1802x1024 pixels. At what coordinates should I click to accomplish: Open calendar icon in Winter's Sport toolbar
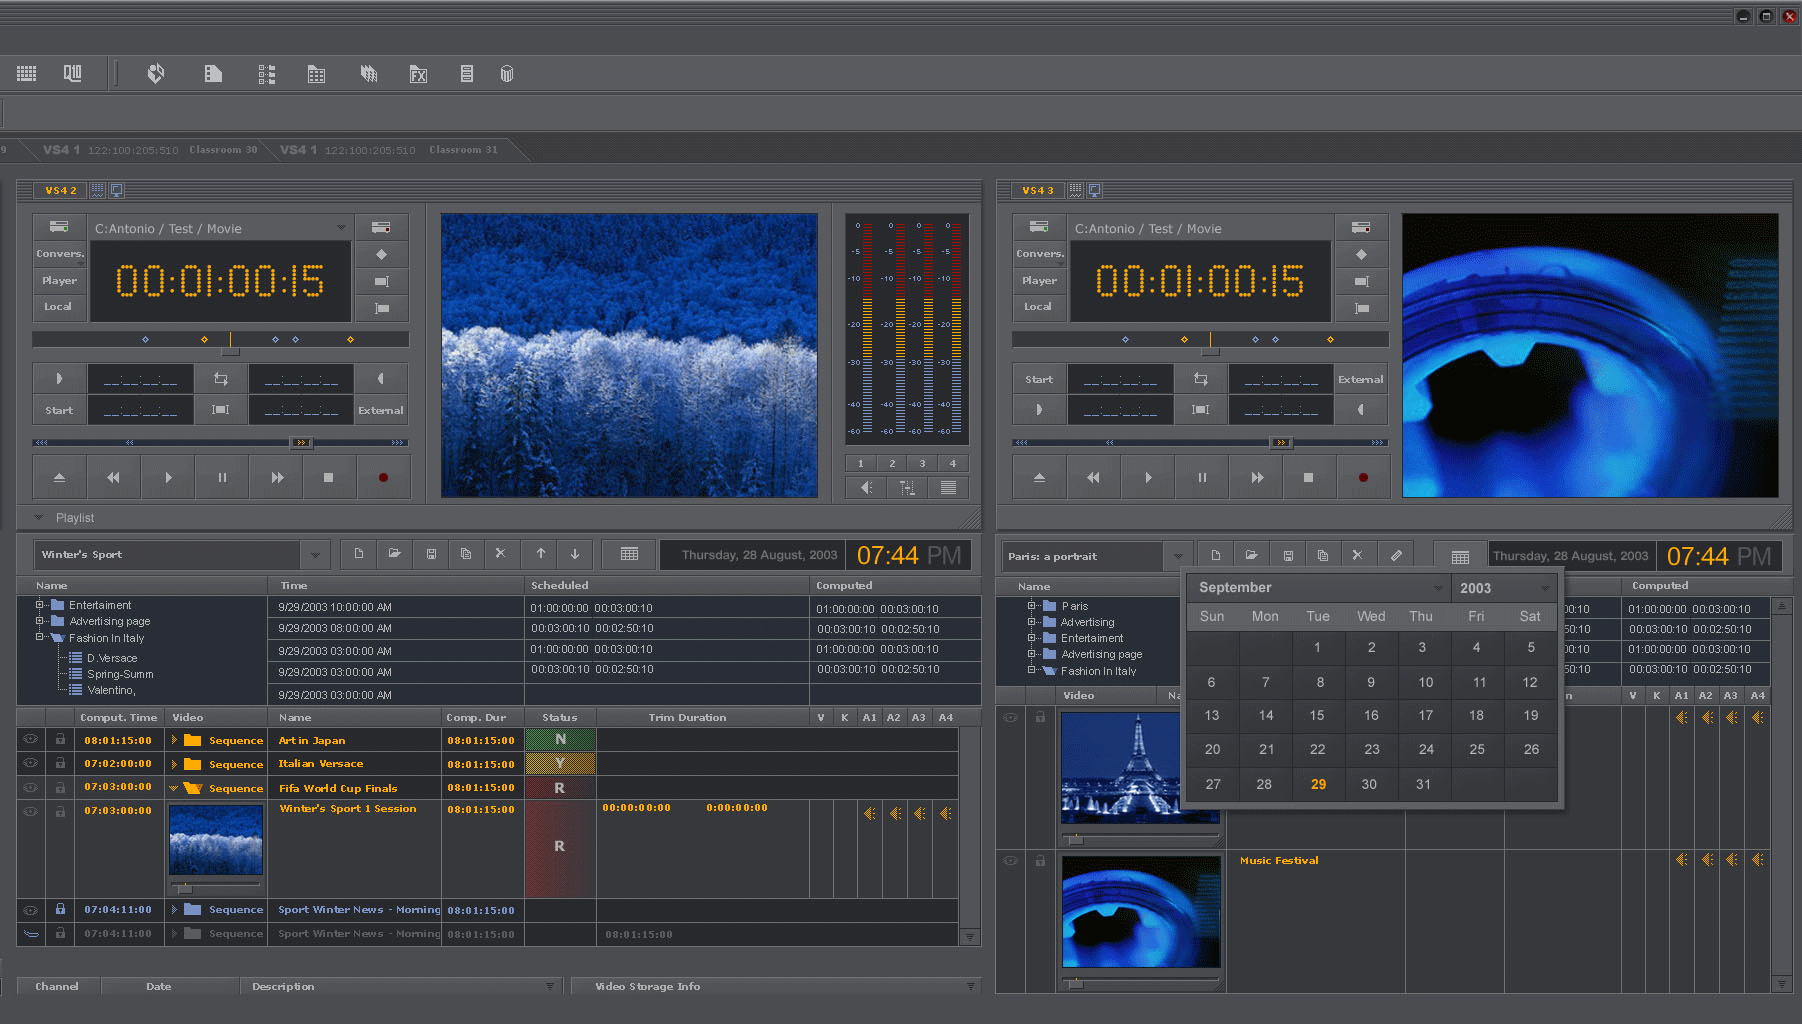[x=629, y=553]
